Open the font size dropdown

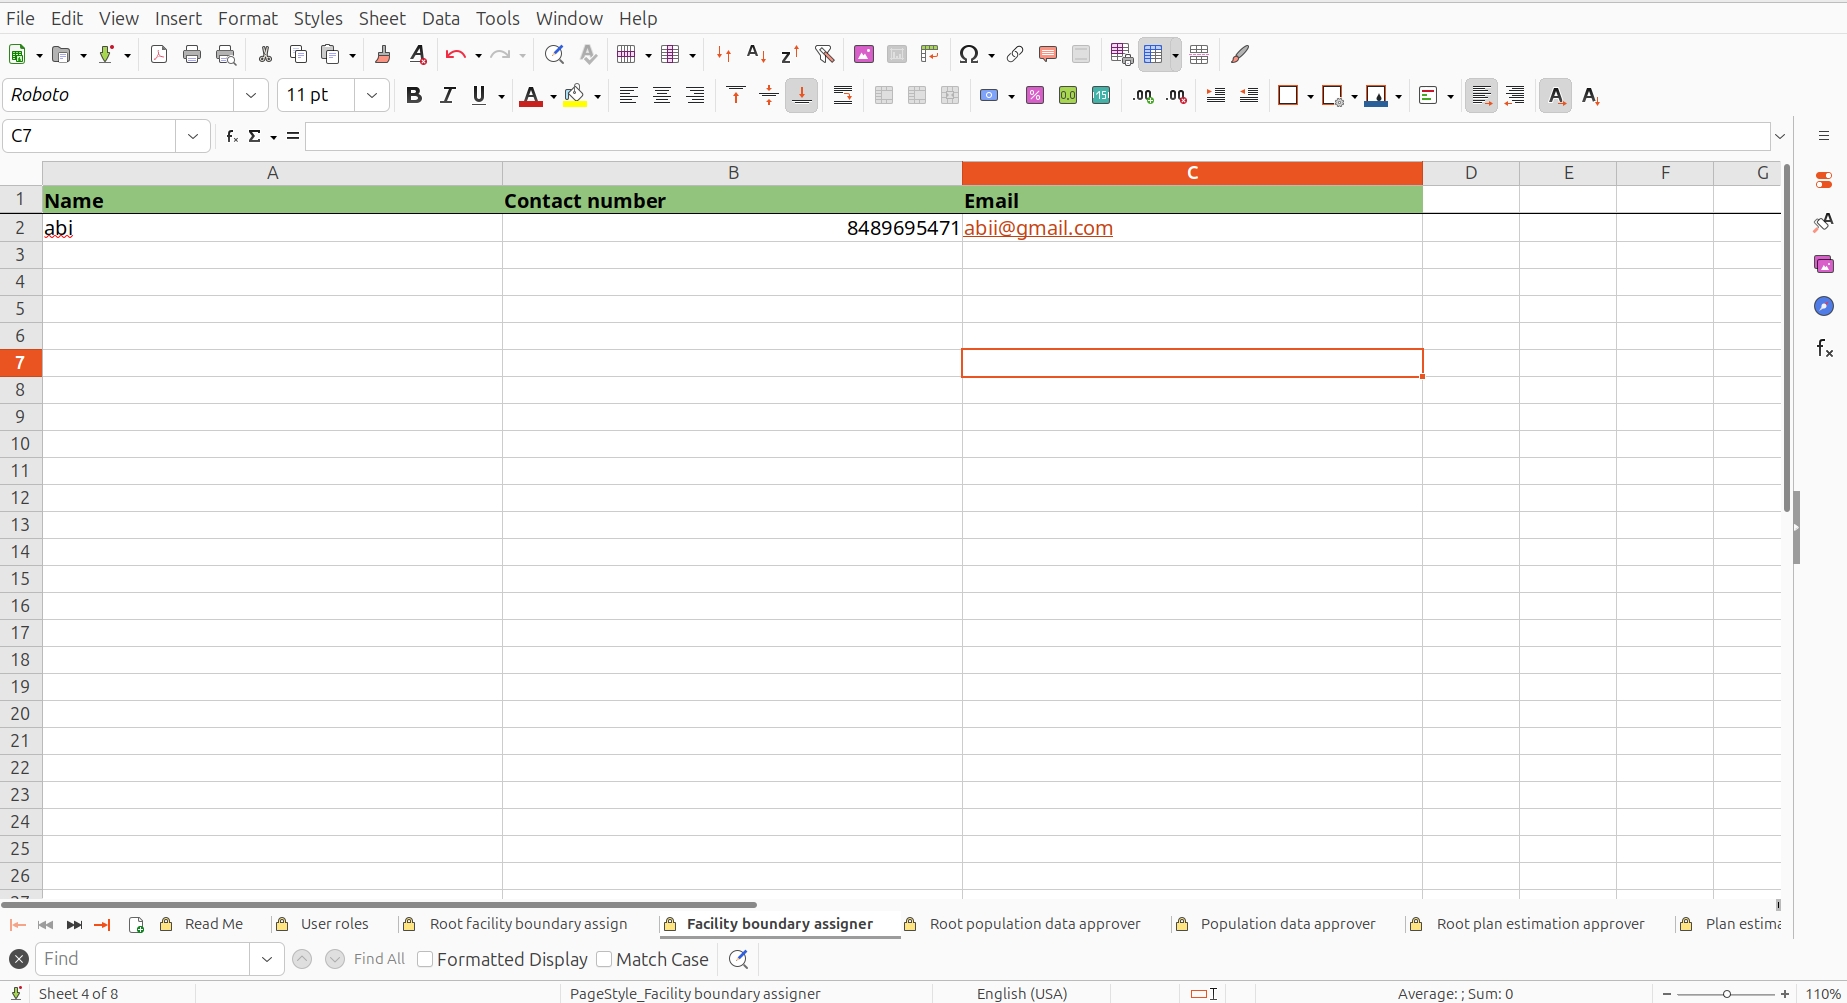point(372,95)
